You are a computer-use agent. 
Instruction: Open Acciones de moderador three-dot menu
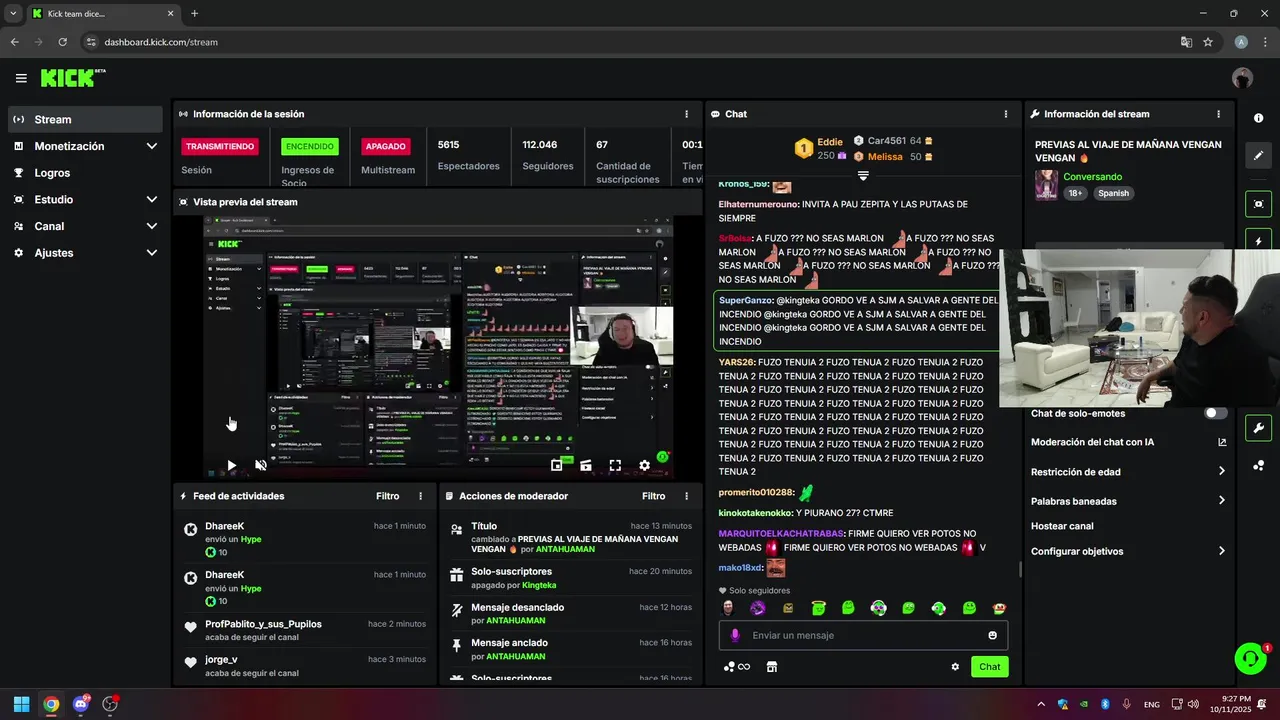686,496
